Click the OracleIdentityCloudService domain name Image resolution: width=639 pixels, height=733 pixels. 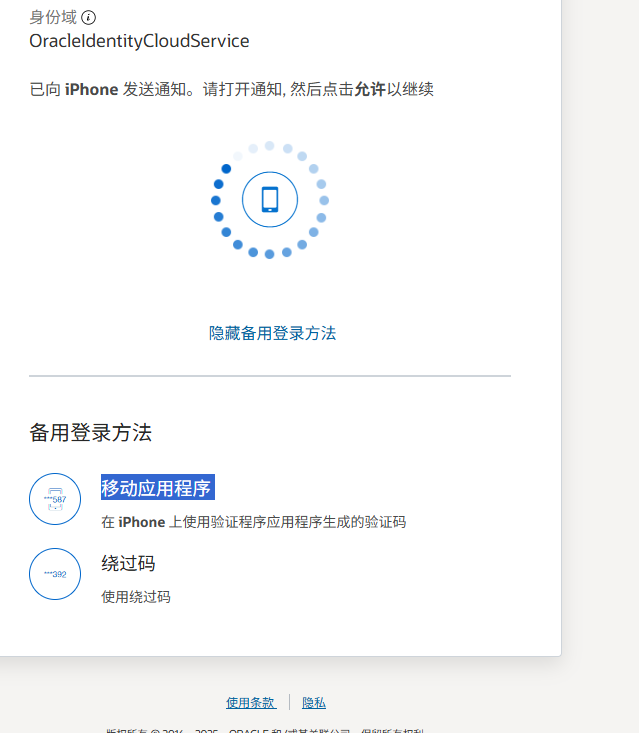[139, 41]
